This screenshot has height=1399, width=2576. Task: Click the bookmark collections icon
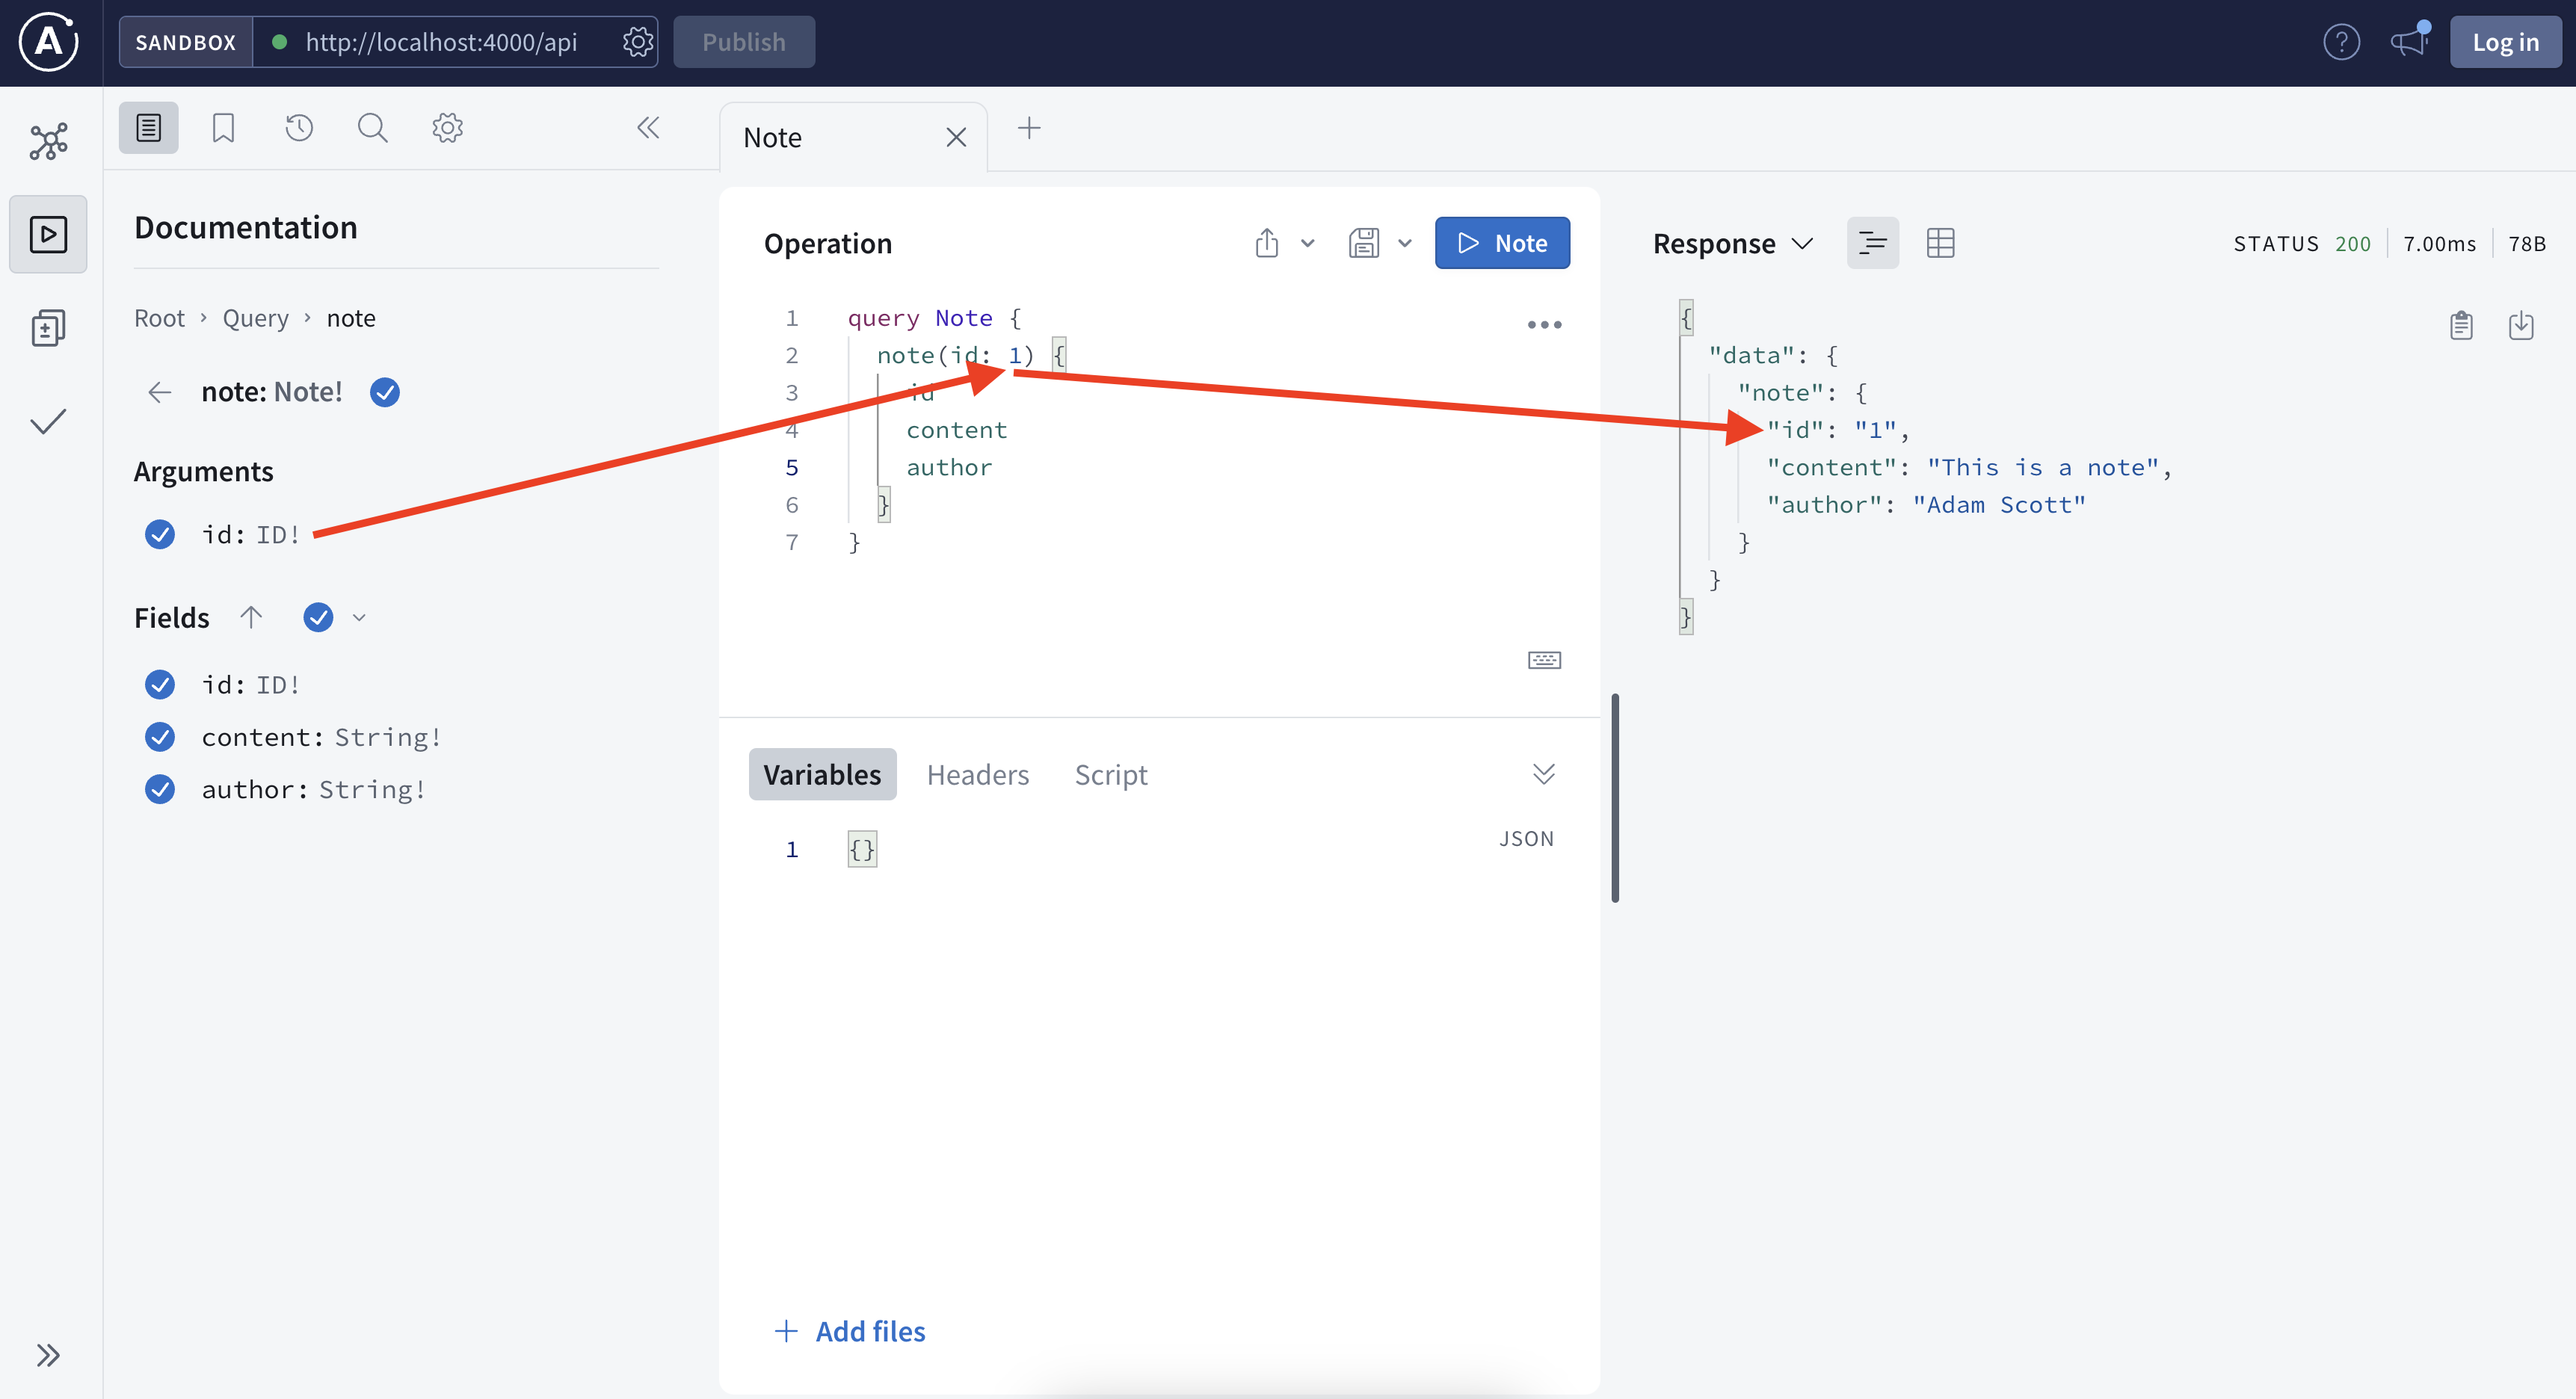(x=223, y=128)
